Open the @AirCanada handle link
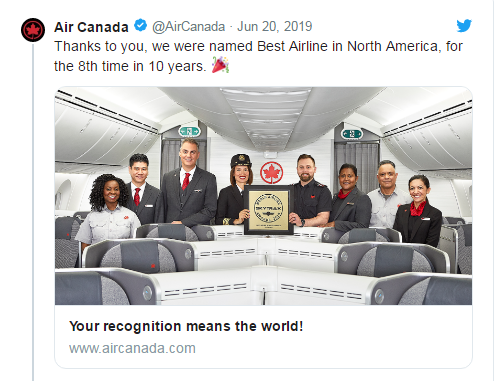Image resolution: width=495 pixels, height=381 pixels. click(188, 26)
